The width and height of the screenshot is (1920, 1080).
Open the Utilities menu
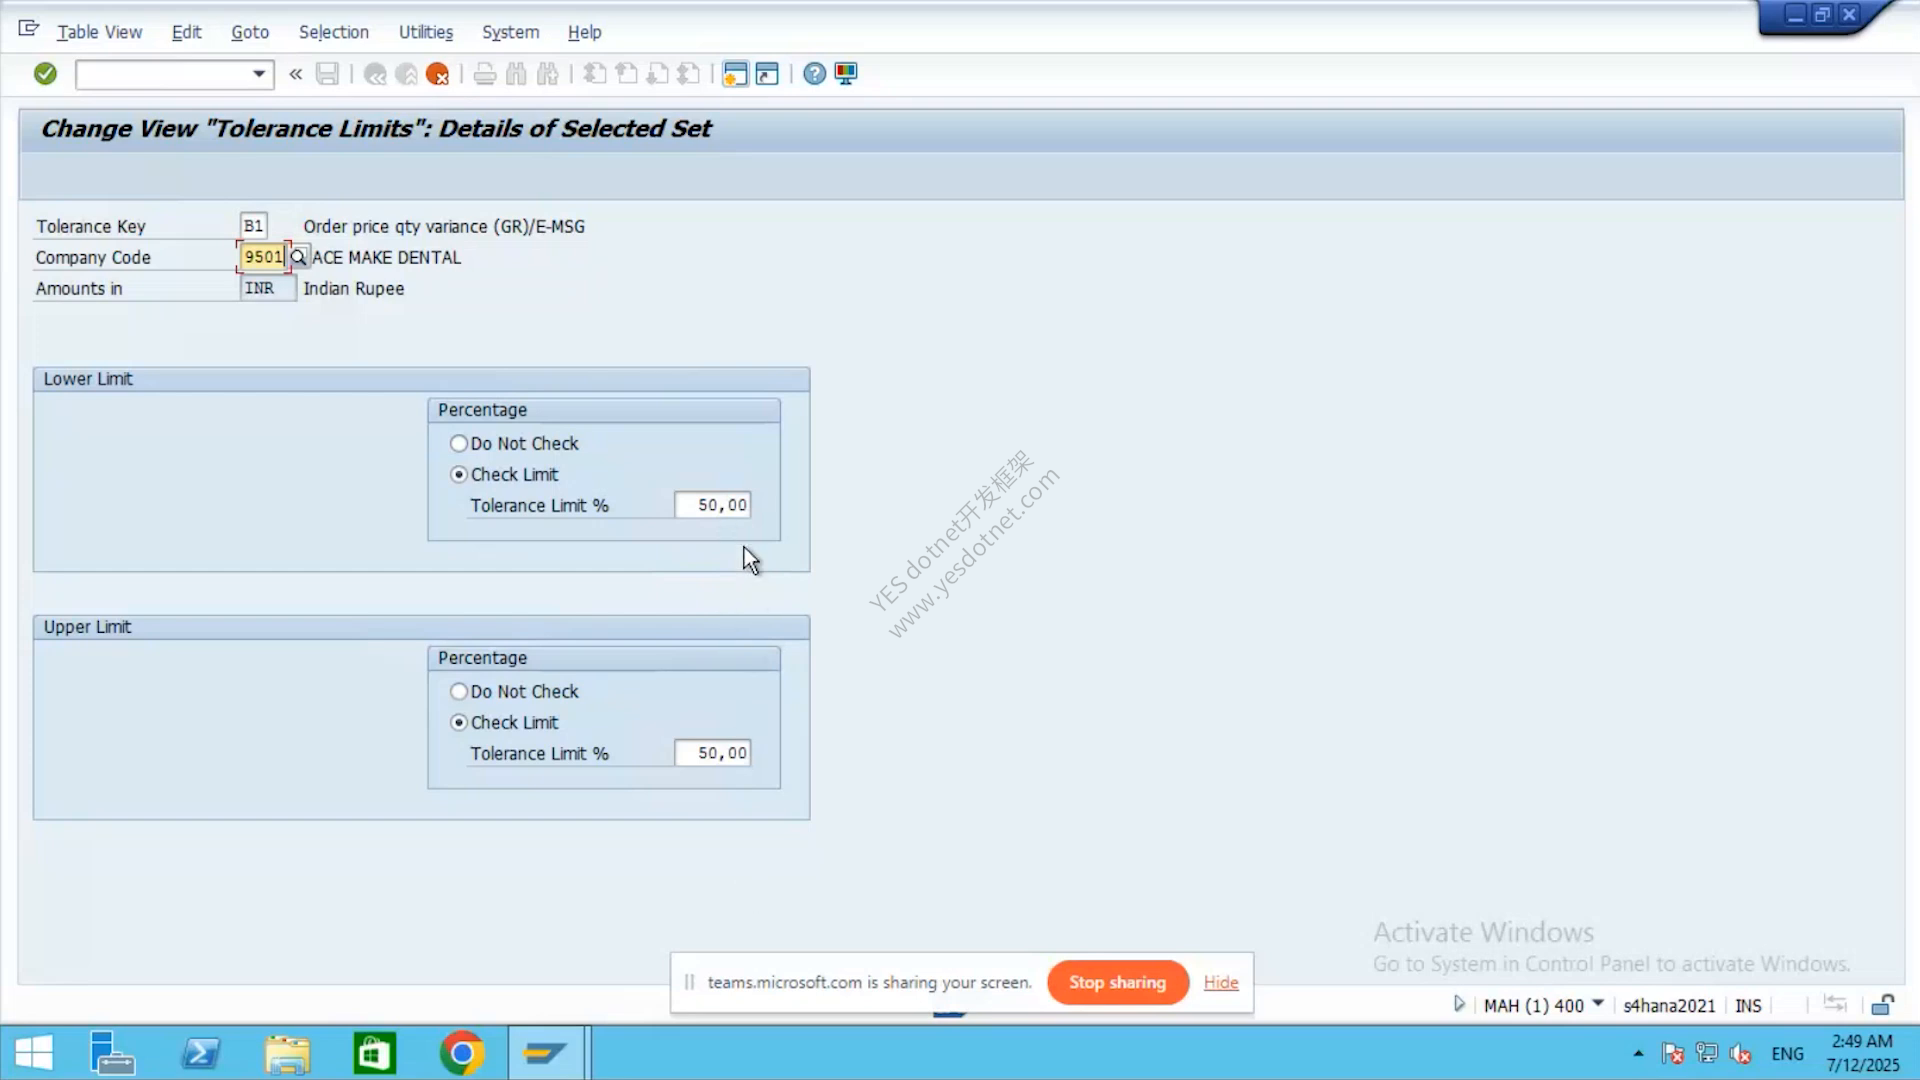[426, 32]
